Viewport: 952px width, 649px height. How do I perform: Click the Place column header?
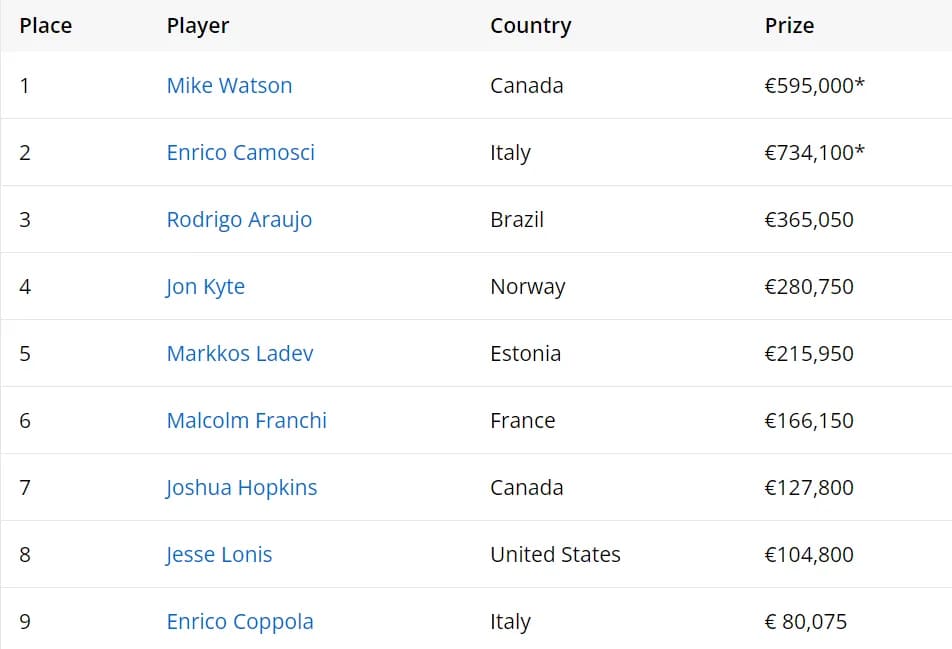[x=46, y=25]
